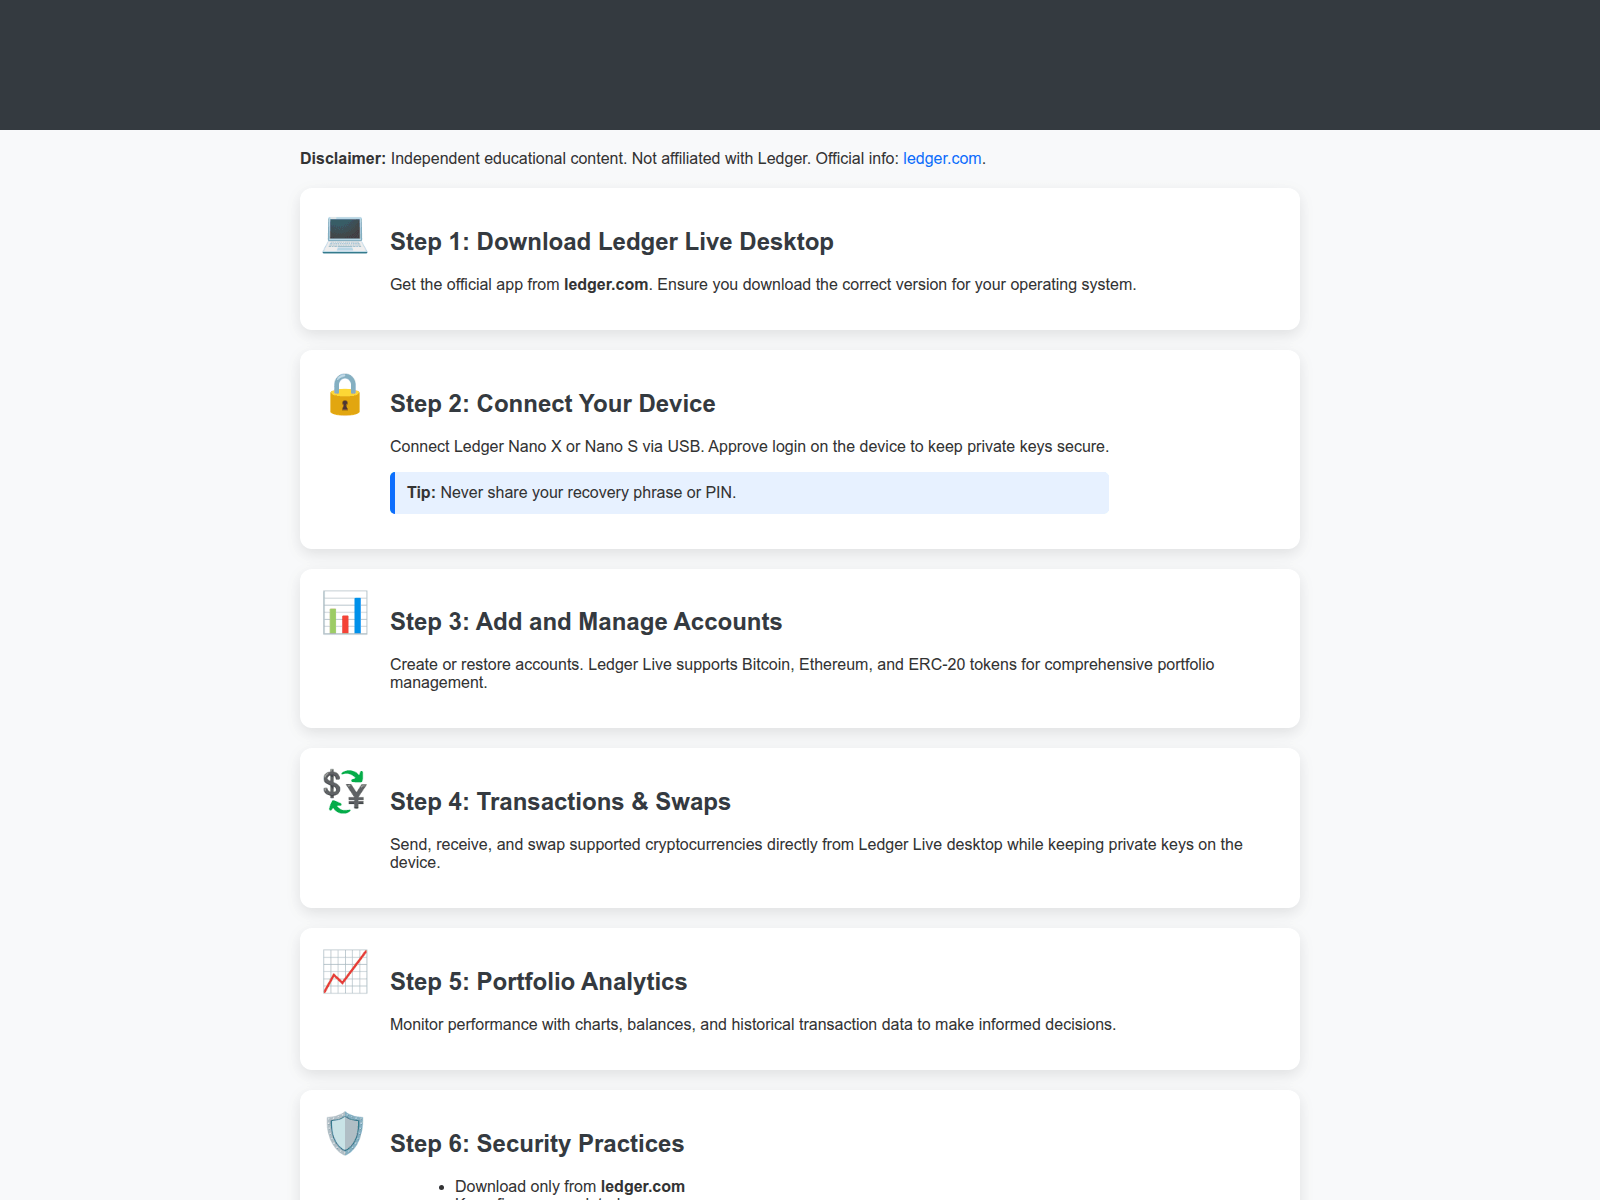Click the first bullet under Step 6
The height and width of the screenshot is (1200, 1600).
click(570, 1186)
